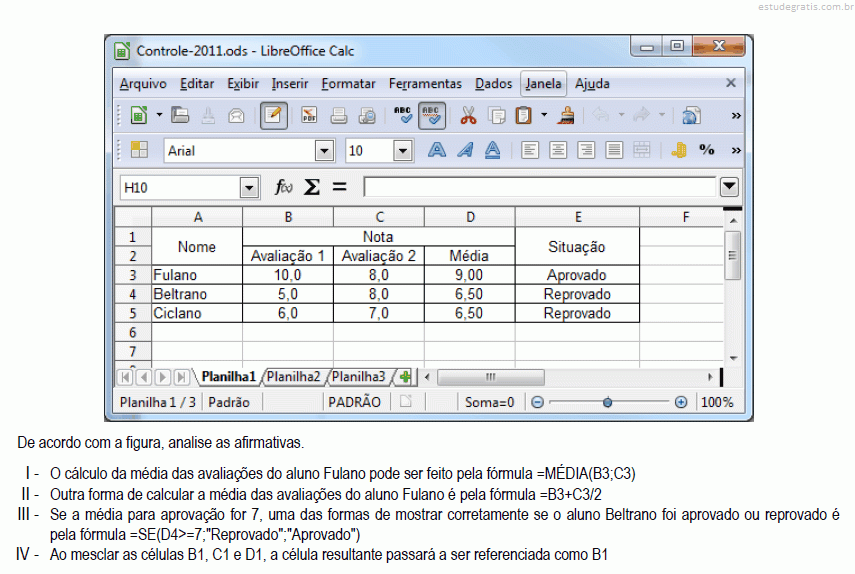Click the add new sheet icon
Screen dimensions: 855x574
click(x=404, y=377)
